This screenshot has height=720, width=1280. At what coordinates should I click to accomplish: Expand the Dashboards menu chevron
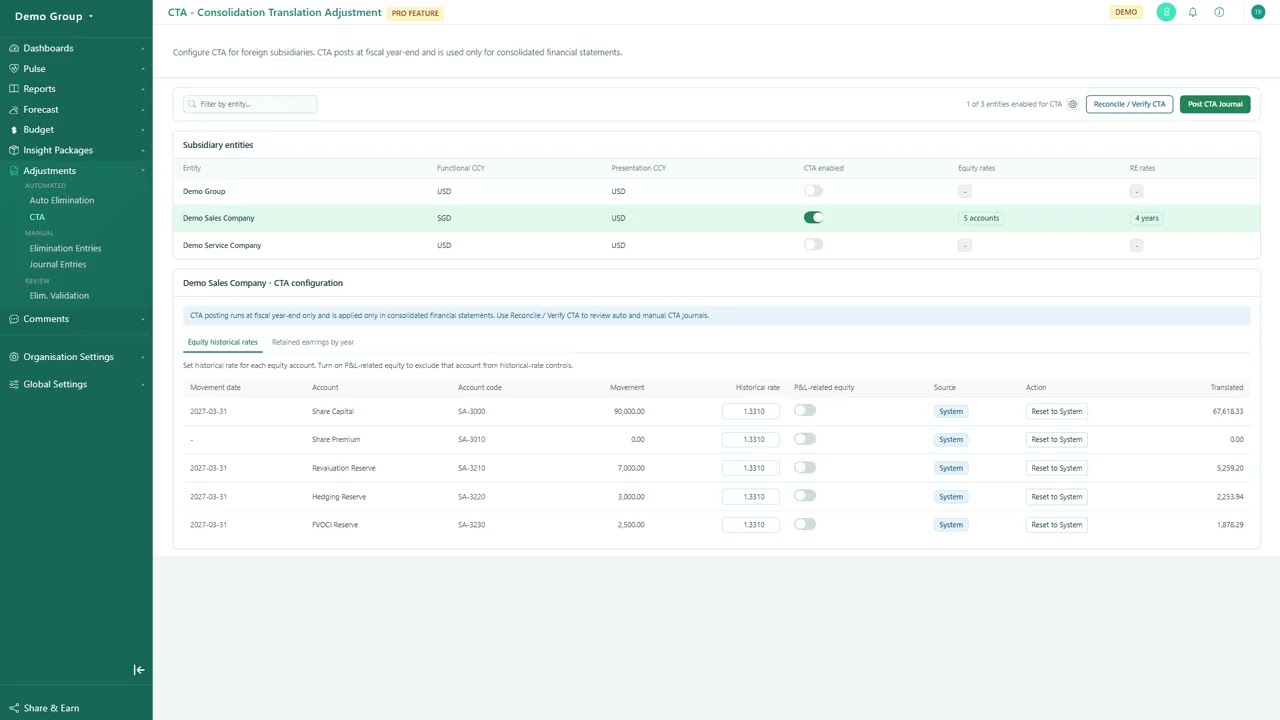pos(143,48)
